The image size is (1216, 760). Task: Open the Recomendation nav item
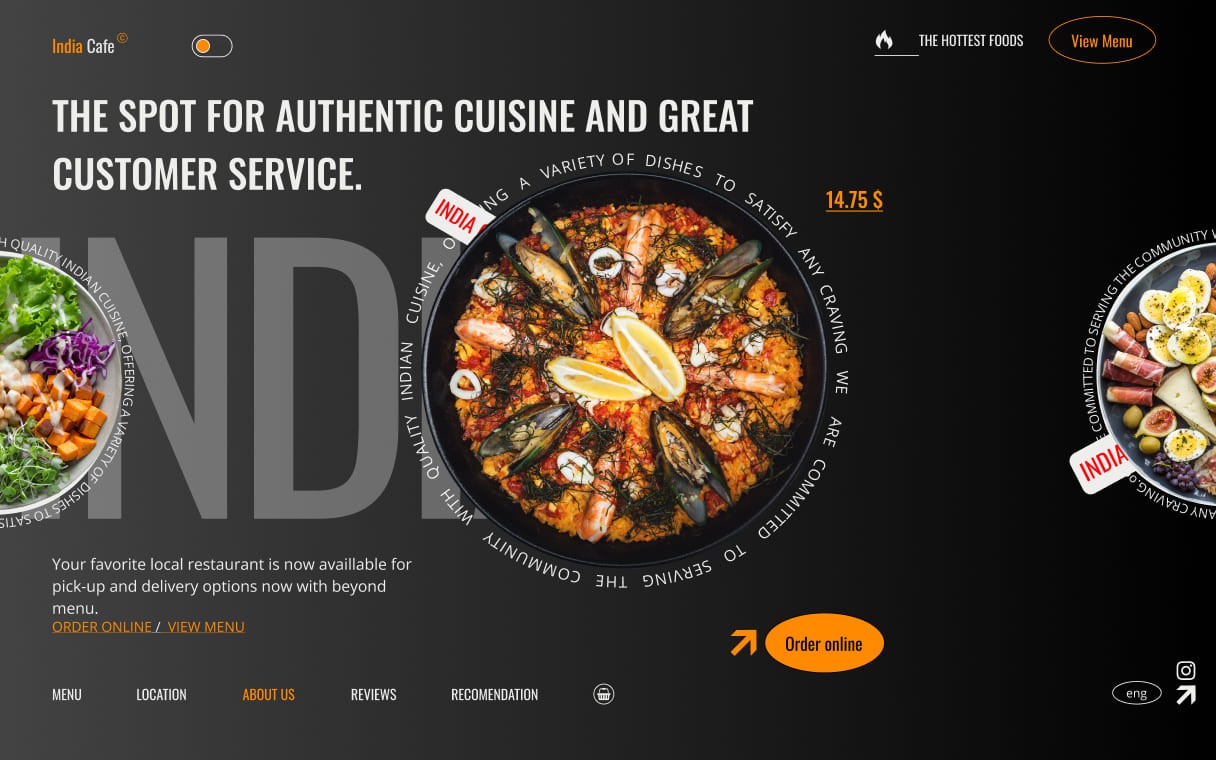pyautogui.click(x=494, y=694)
